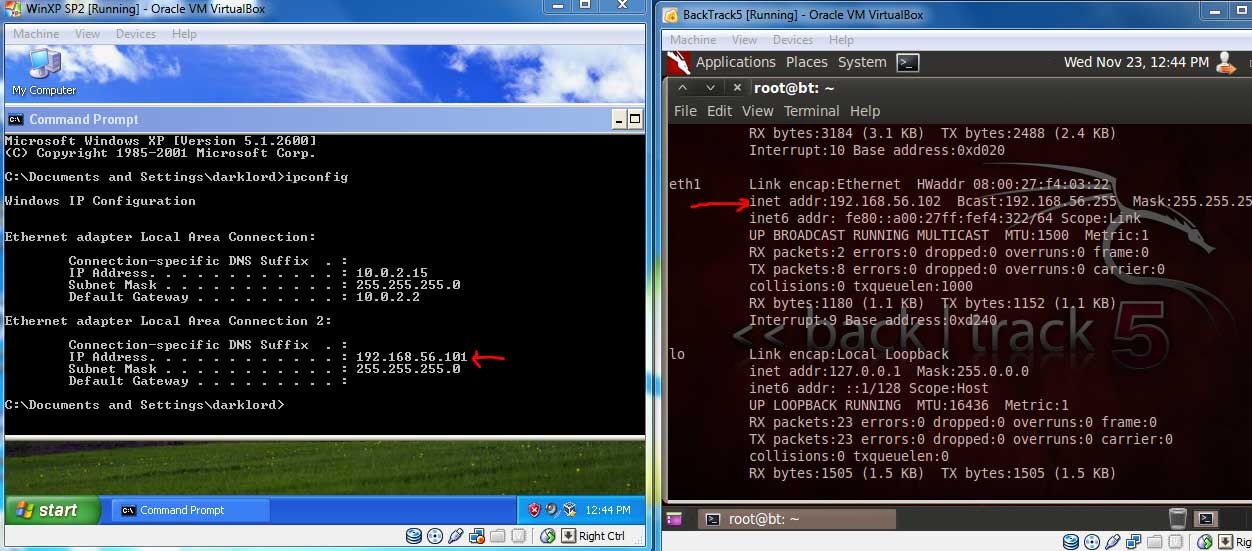Click the user switcher icon beside clock
Screen dimensions: 1252x551
point(1226,62)
